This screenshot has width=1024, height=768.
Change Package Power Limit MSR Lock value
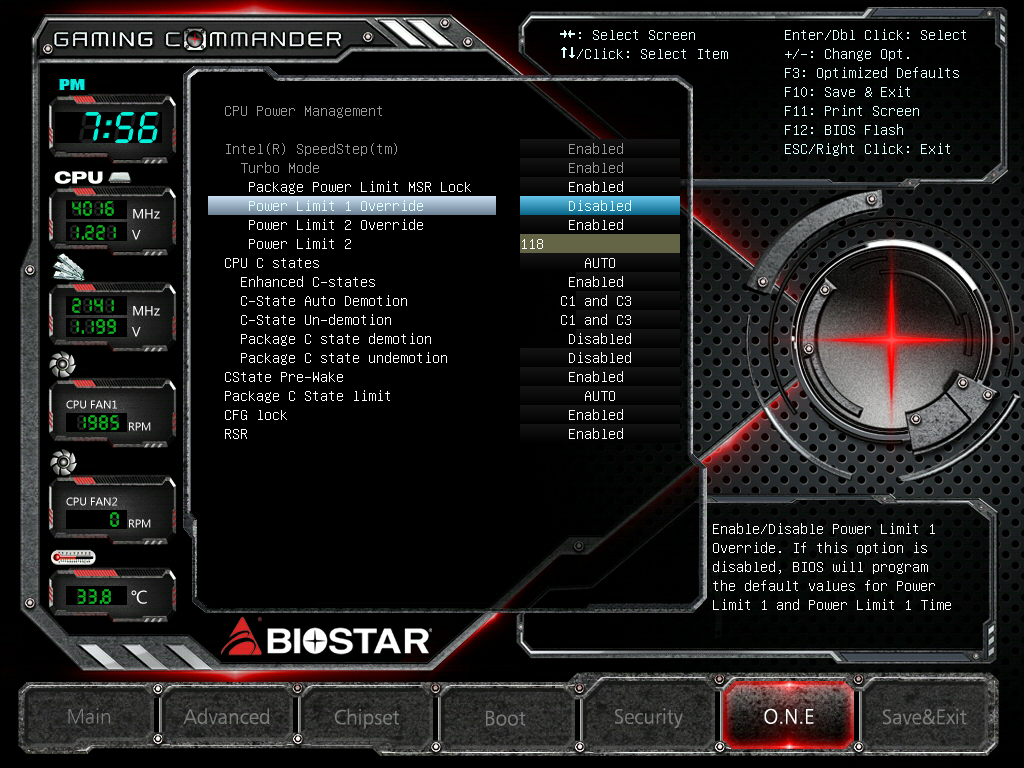pos(600,187)
